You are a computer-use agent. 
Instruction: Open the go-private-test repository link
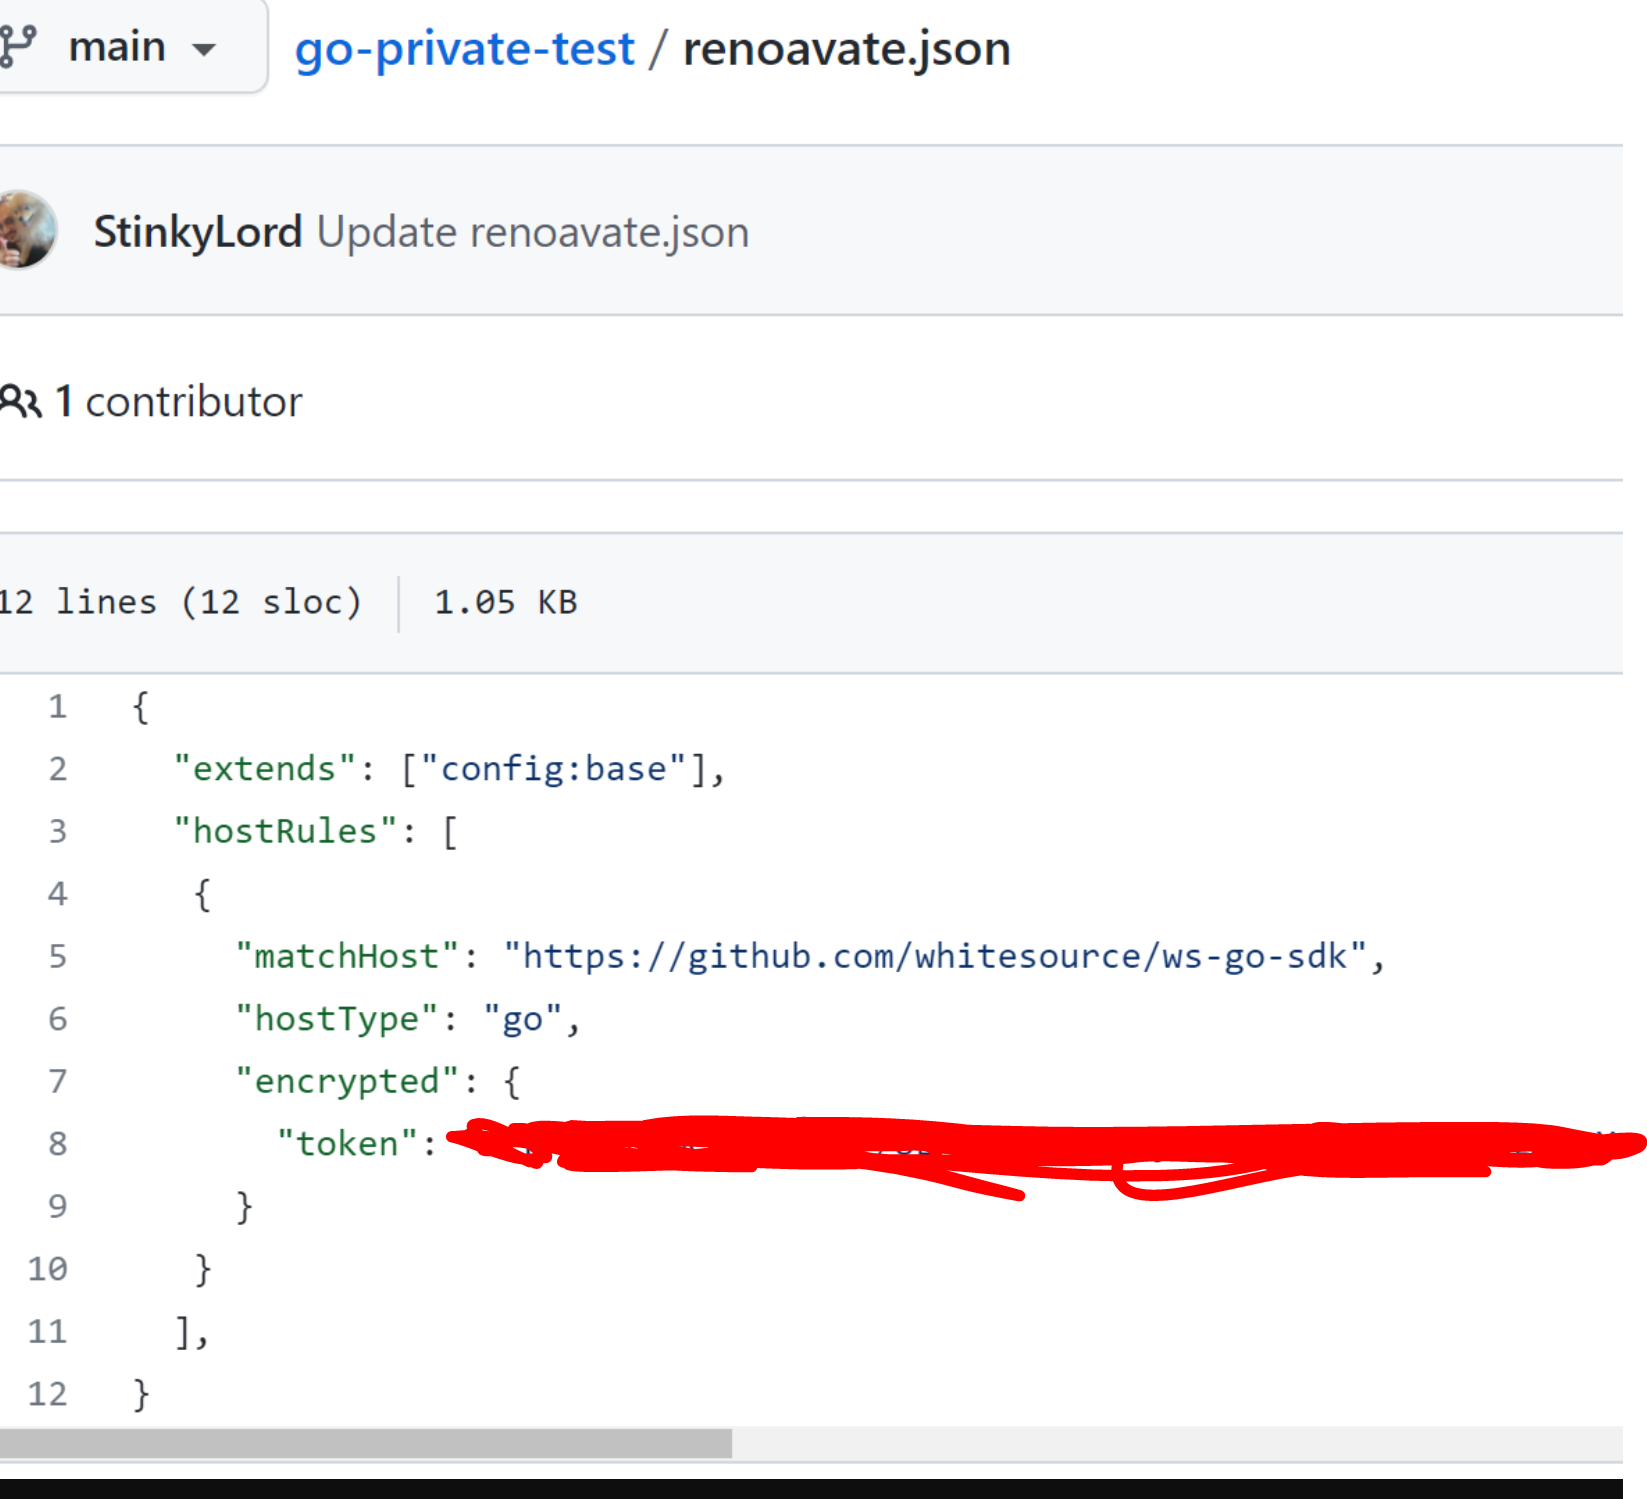[x=463, y=48]
